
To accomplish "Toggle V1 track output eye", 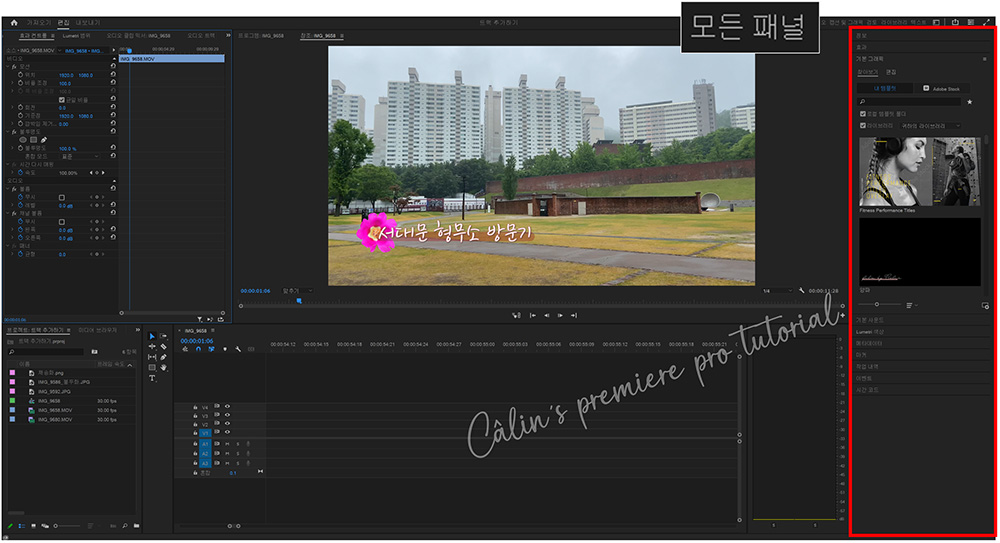I will 227,432.
